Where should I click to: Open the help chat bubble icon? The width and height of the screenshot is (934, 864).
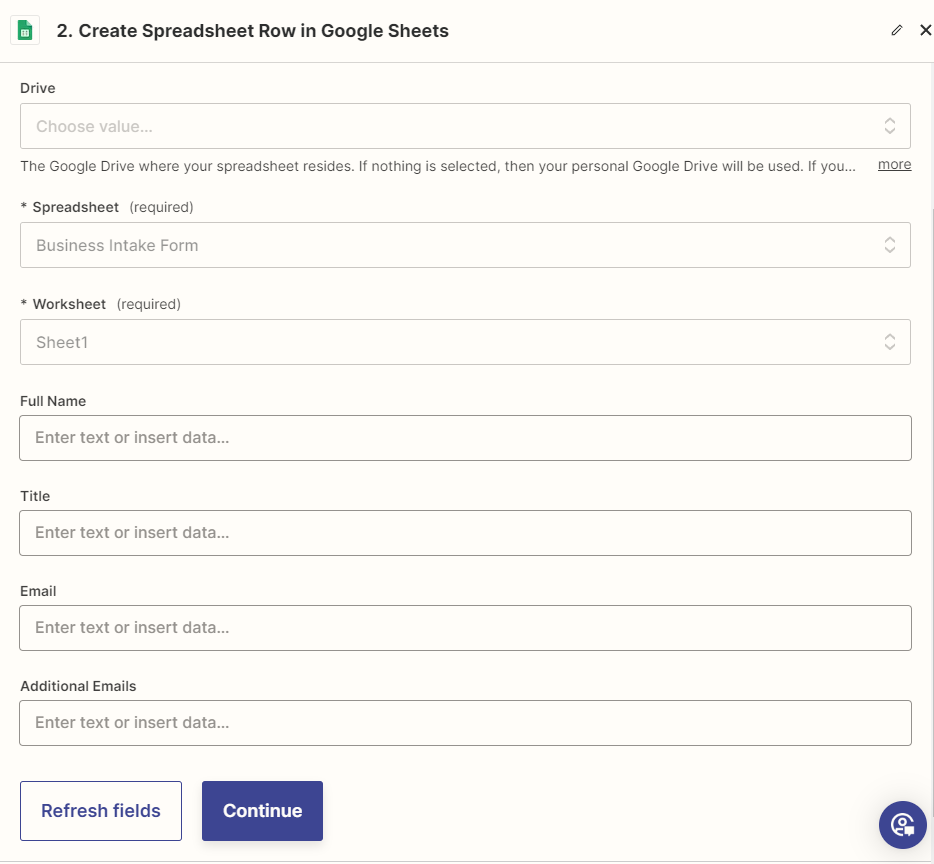(902, 825)
